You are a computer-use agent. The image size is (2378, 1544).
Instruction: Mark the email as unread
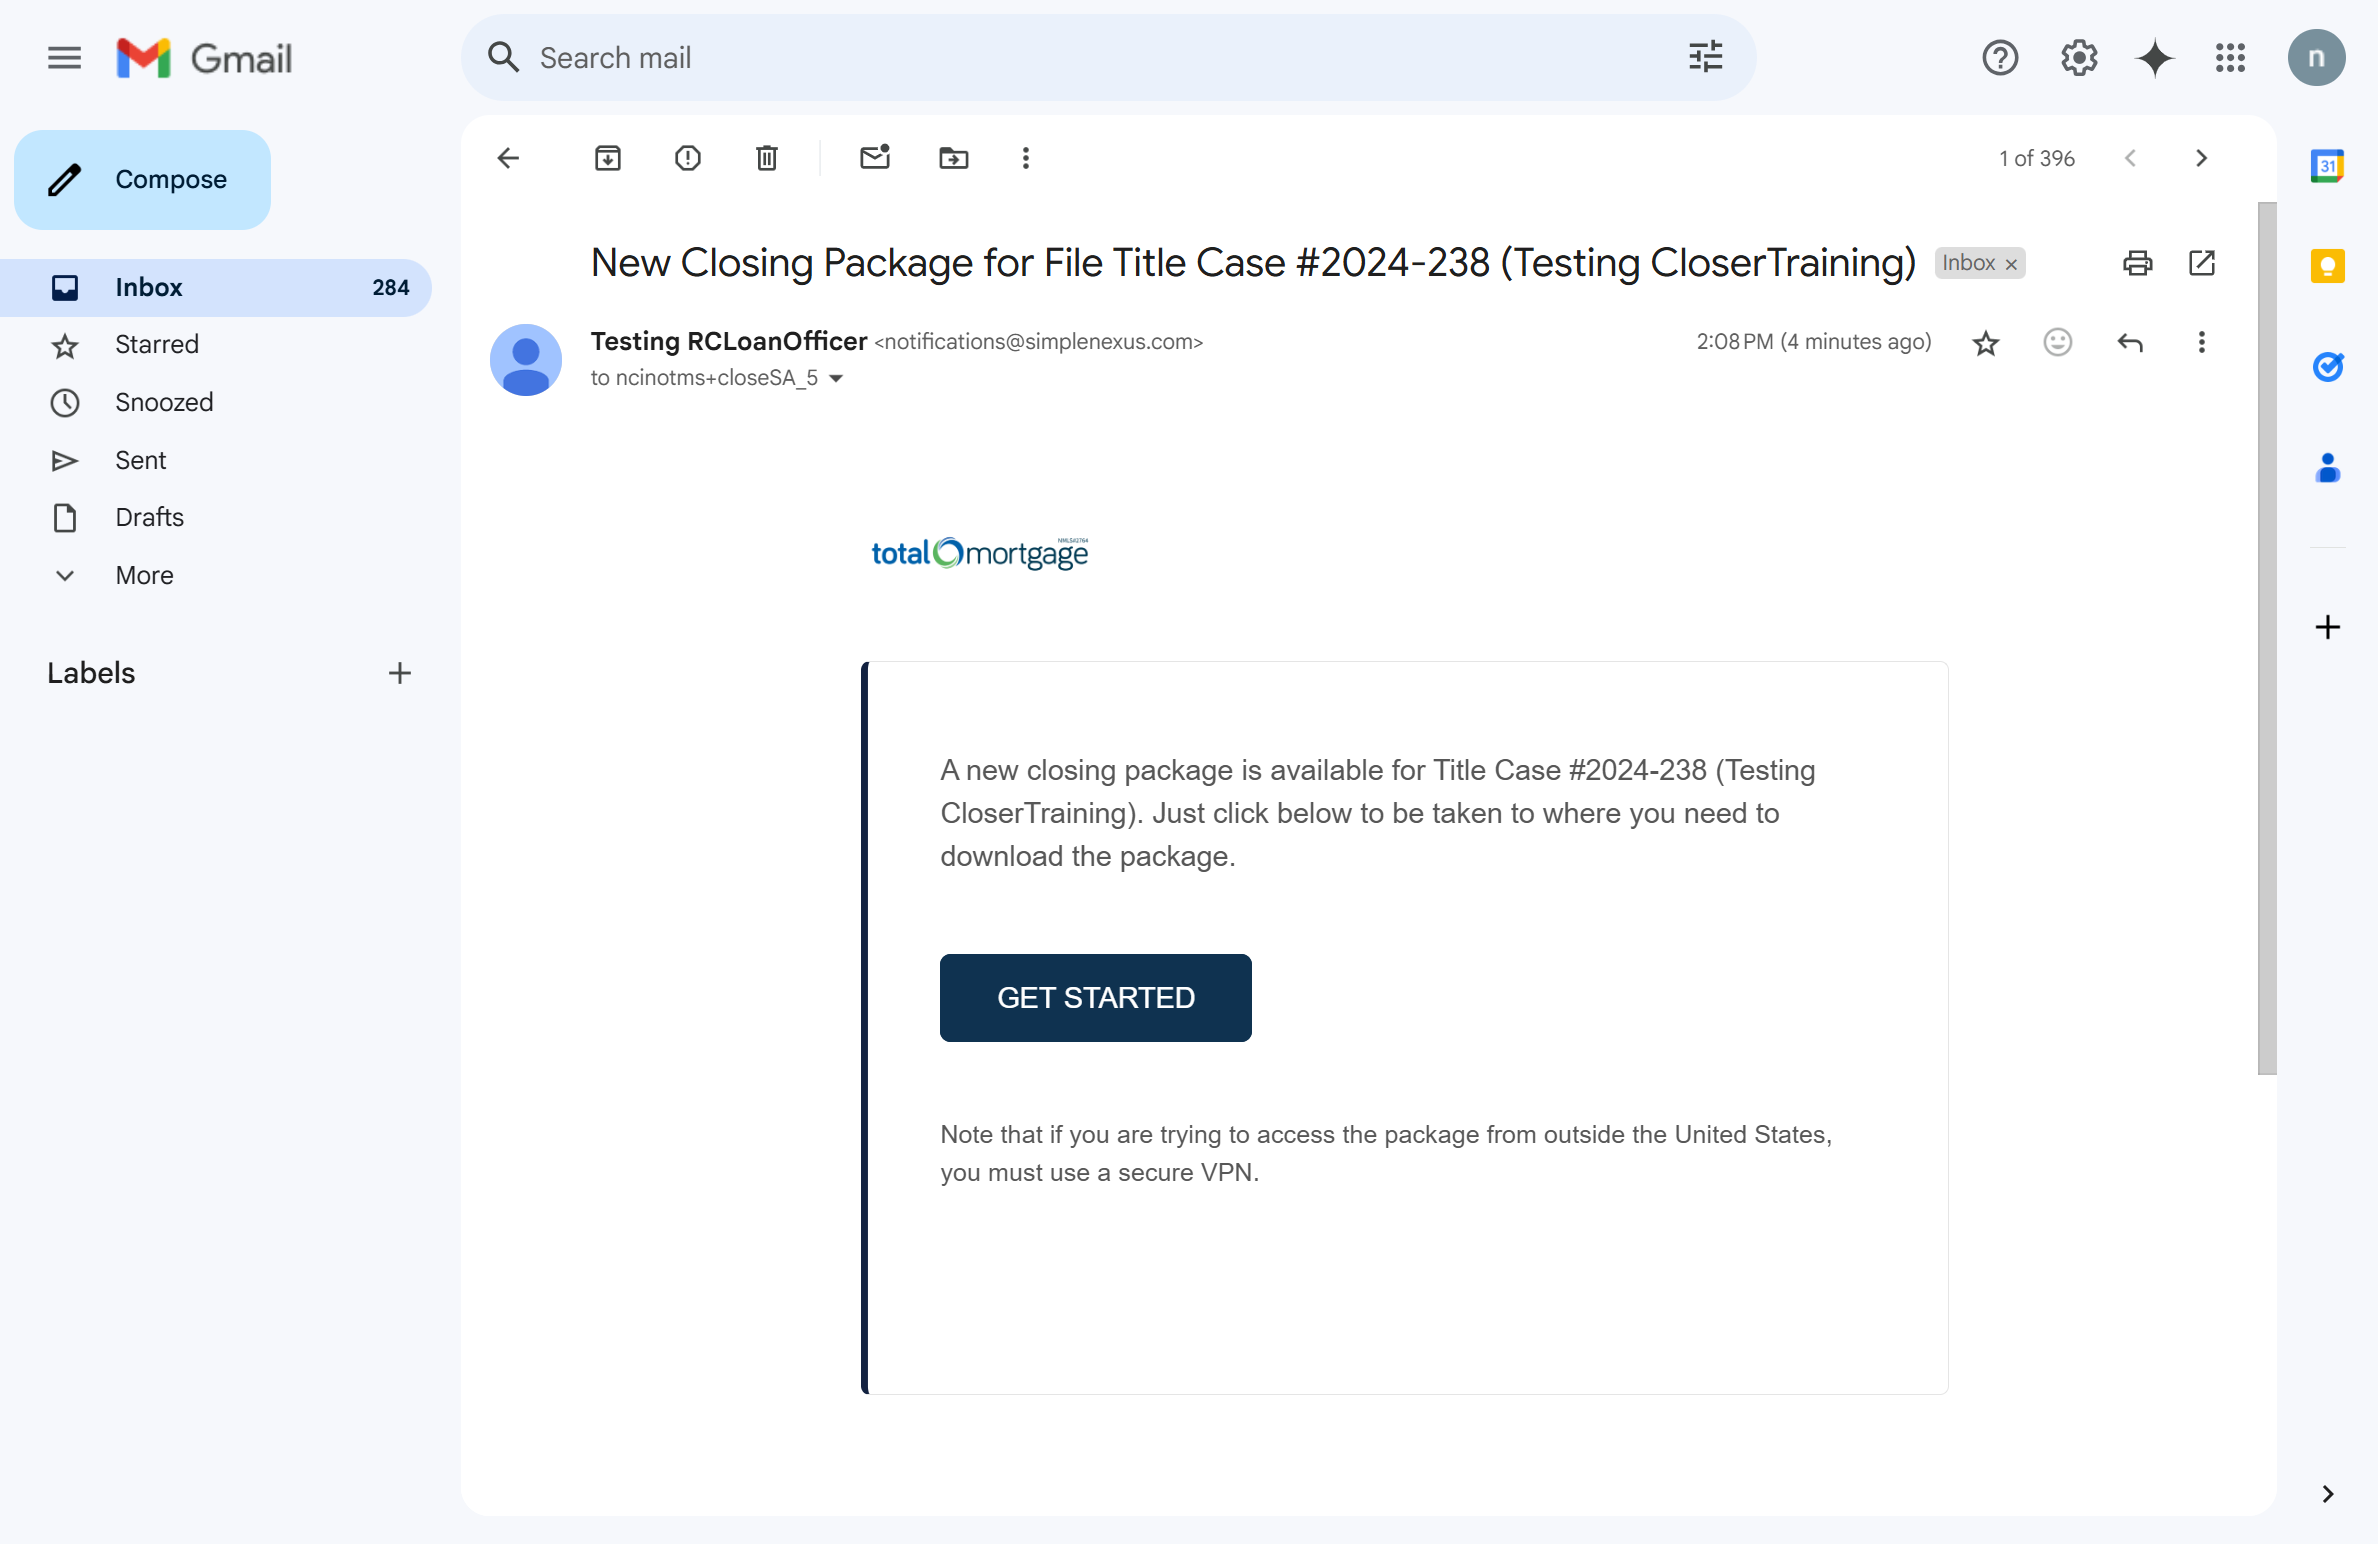click(875, 158)
